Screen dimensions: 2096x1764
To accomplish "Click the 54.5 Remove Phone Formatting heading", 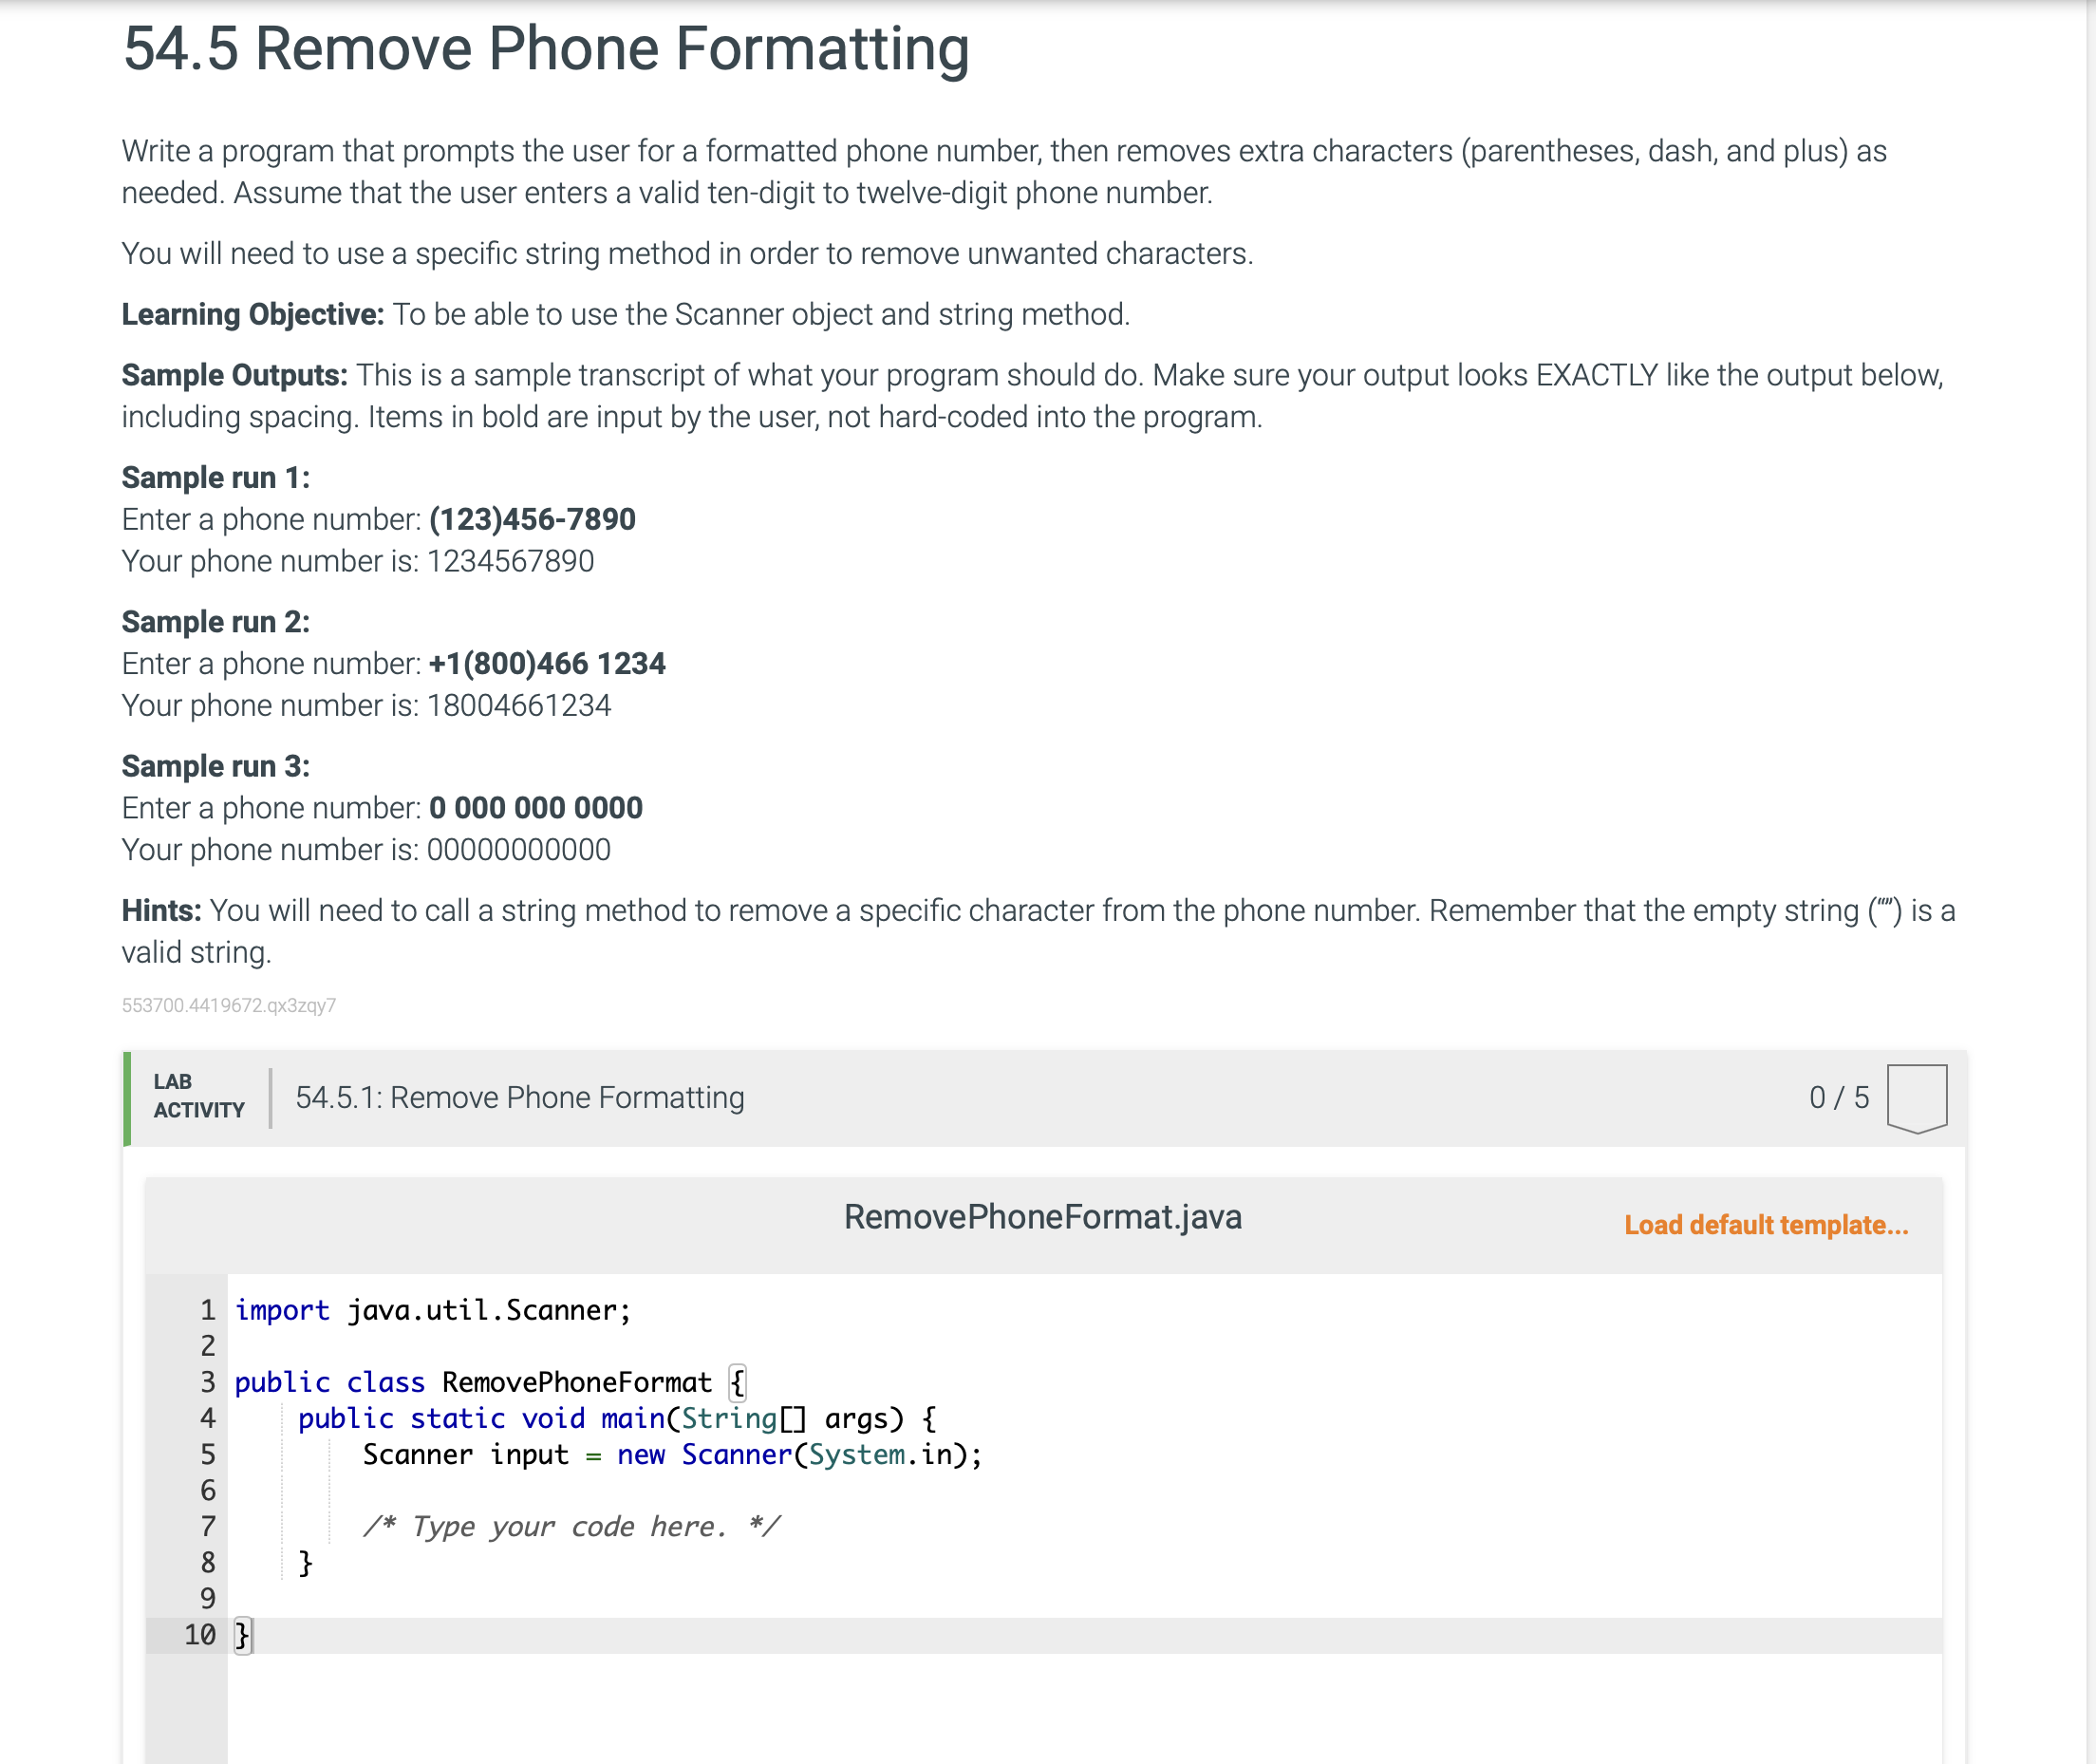I will (546, 48).
